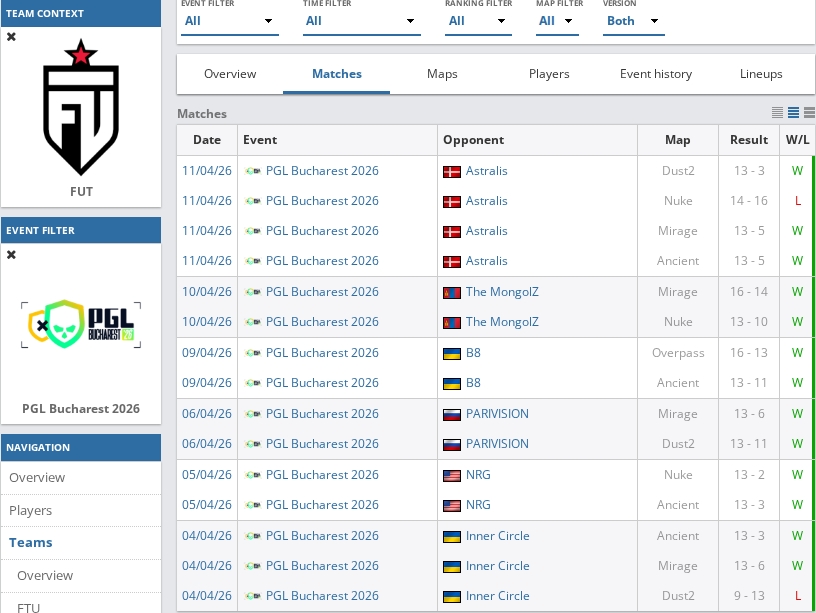
Task: Click the L mark in Astralis Nuke row
Action: coord(797,201)
